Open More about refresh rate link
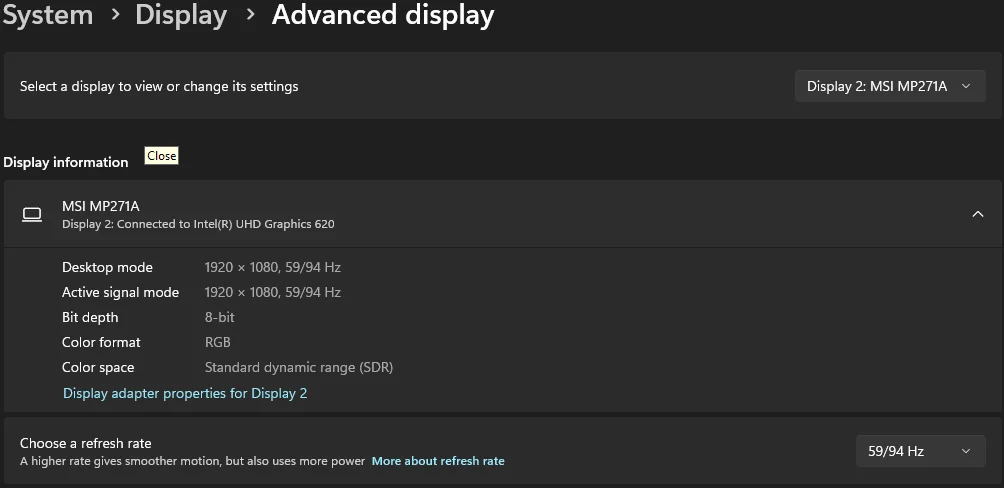The image size is (1004, 488). coord(438,460)
